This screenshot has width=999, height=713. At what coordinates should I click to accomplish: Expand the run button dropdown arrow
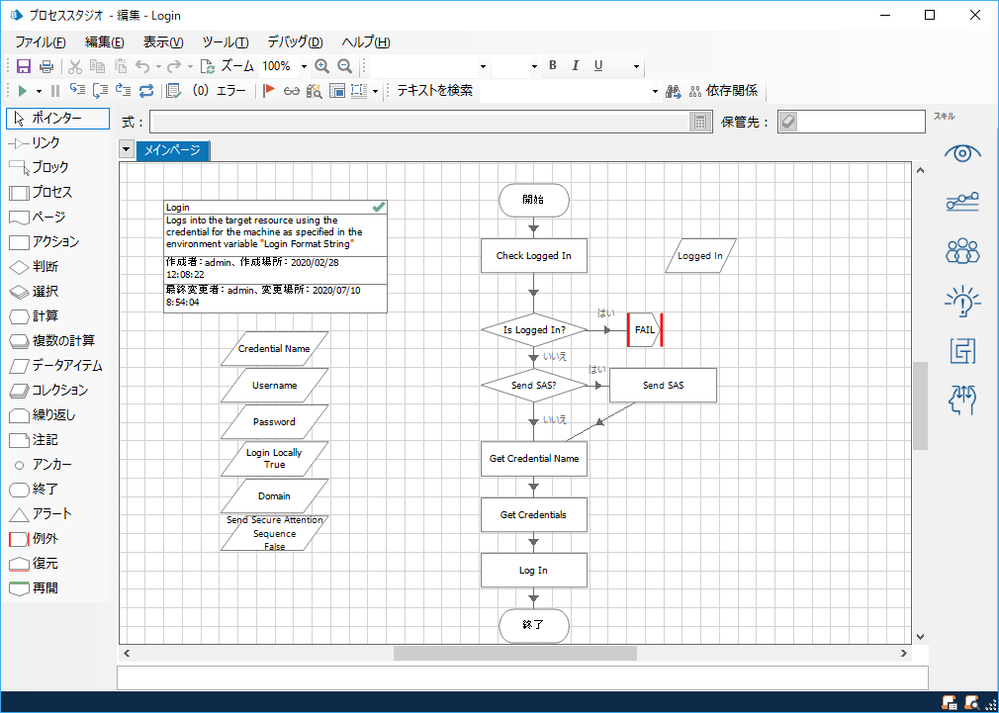(38, 91)
